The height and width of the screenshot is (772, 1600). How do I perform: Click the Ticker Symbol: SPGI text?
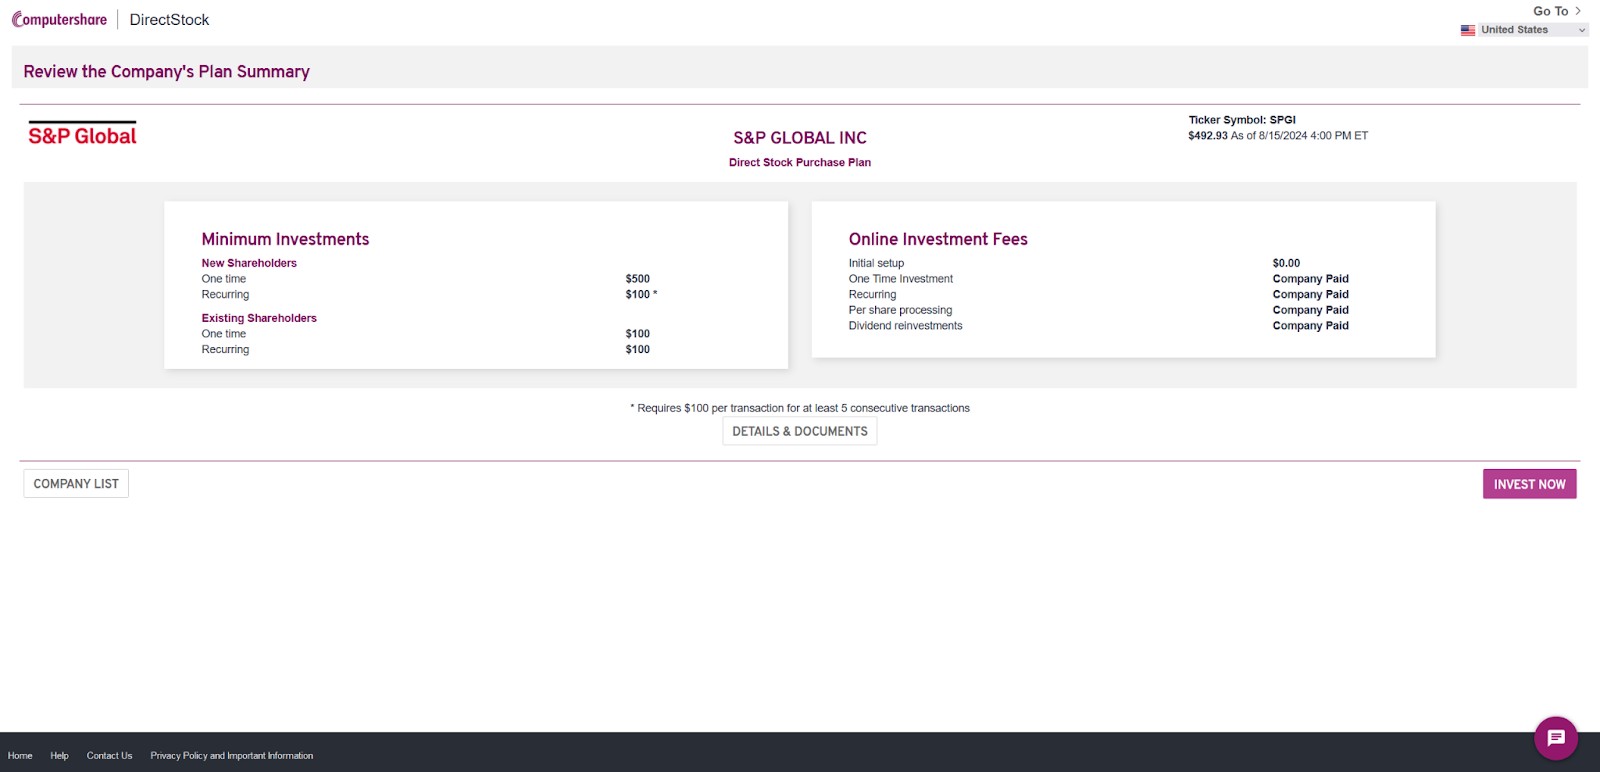pyautogui.click(x=1242, y=120)
